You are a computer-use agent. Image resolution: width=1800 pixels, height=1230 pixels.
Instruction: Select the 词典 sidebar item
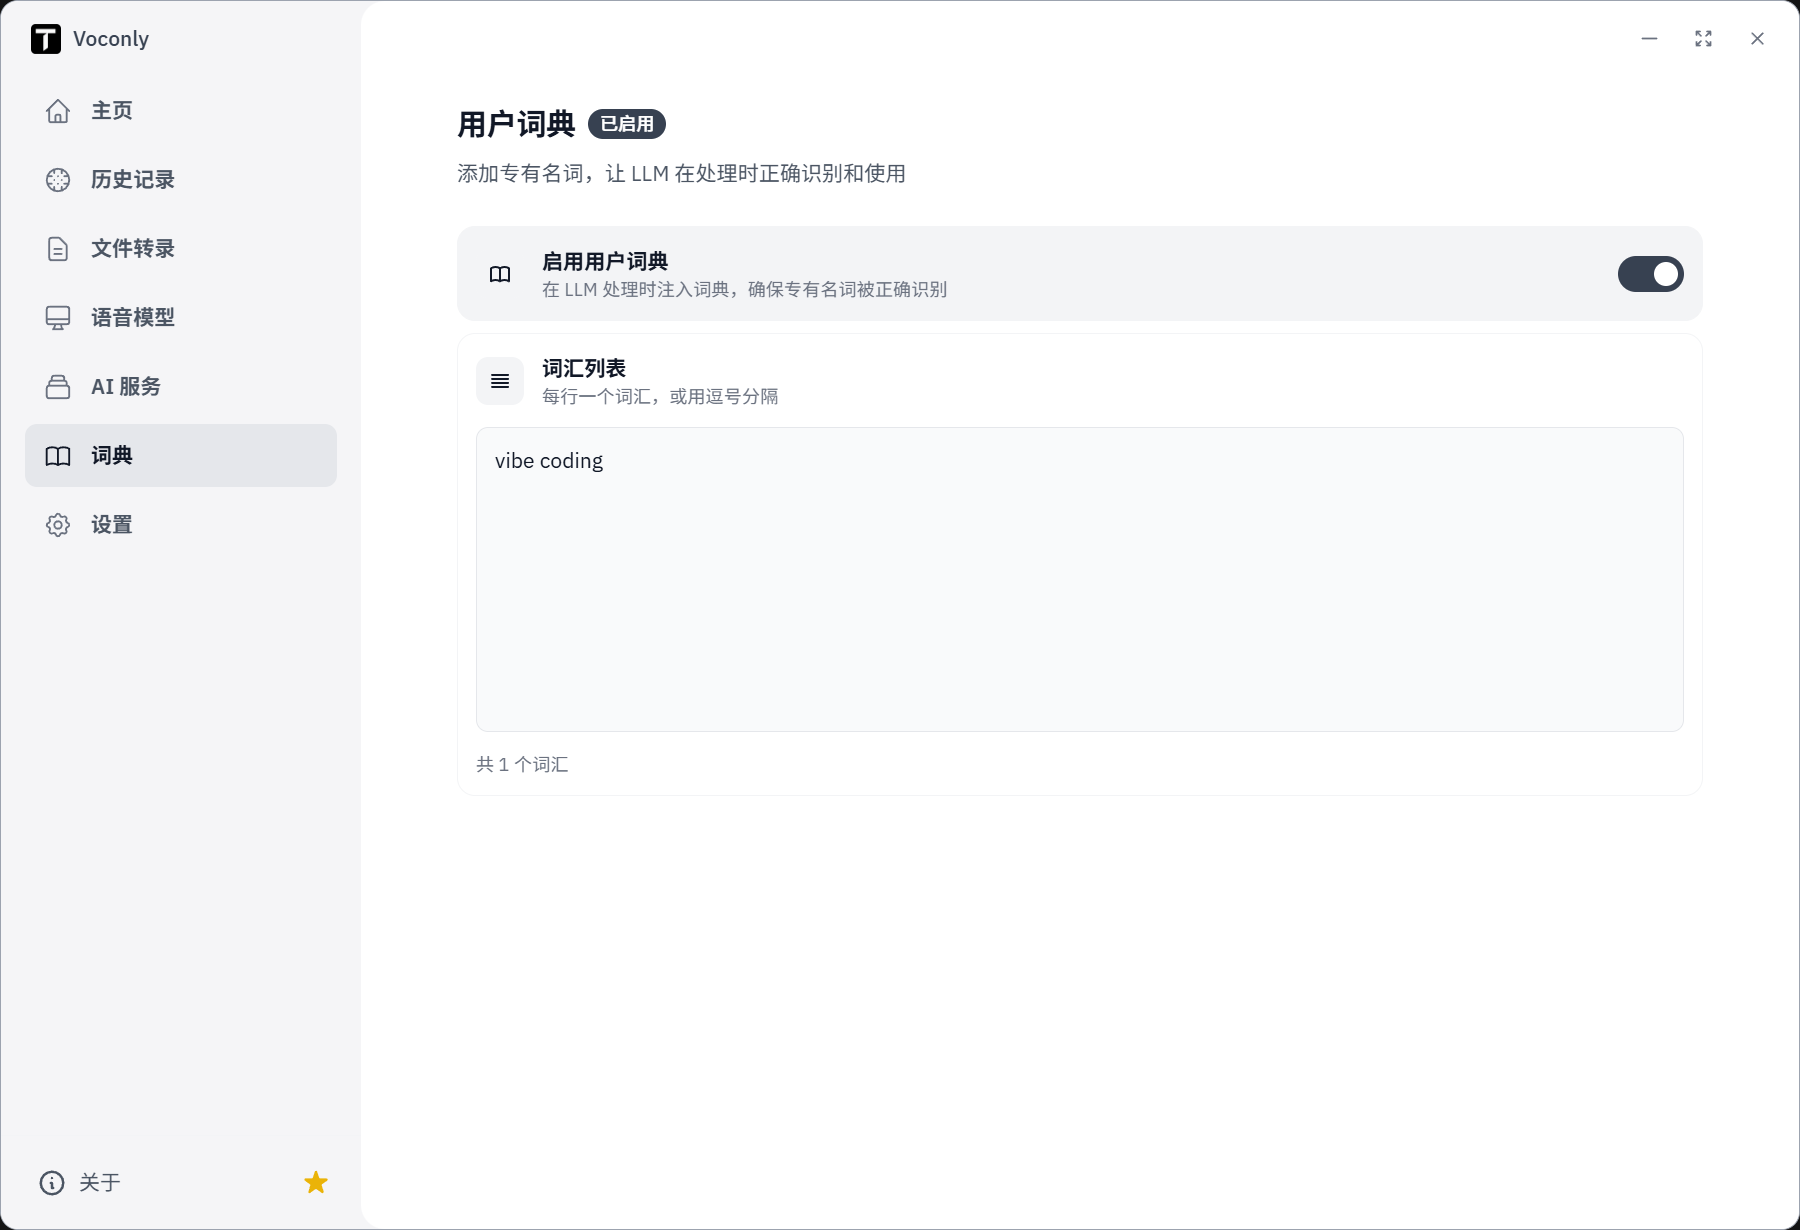pyautogui.click(x=181, y=456)
